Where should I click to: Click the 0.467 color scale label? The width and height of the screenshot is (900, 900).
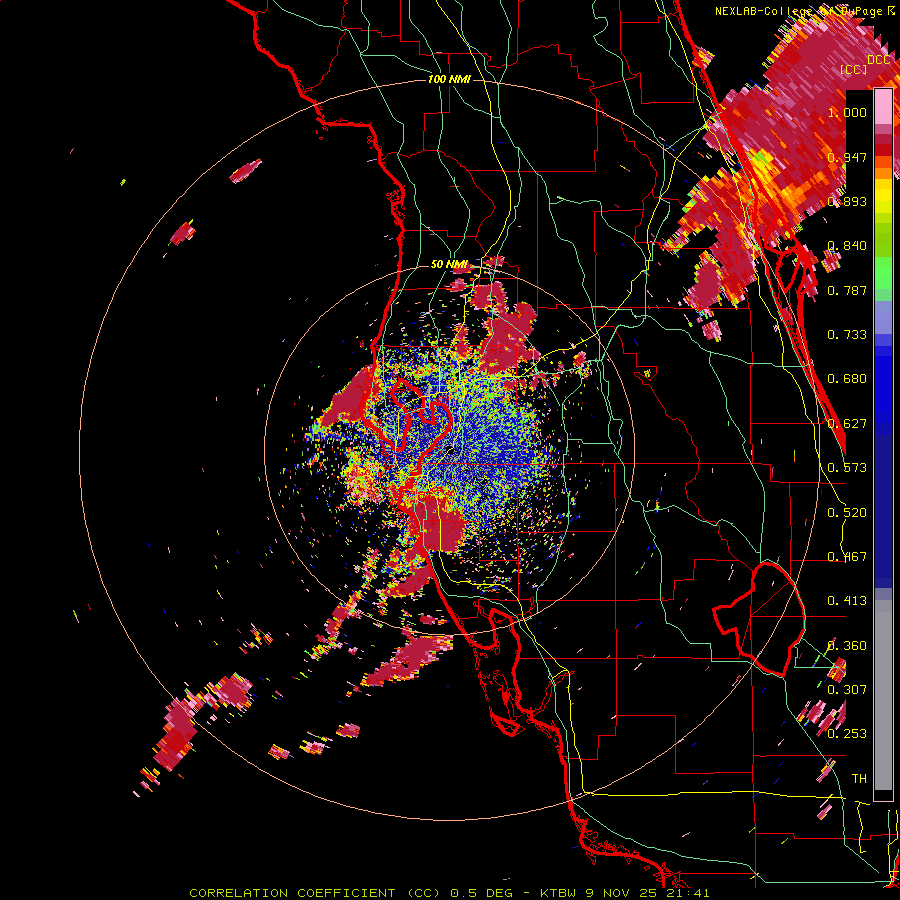click(x=847, y=557)
